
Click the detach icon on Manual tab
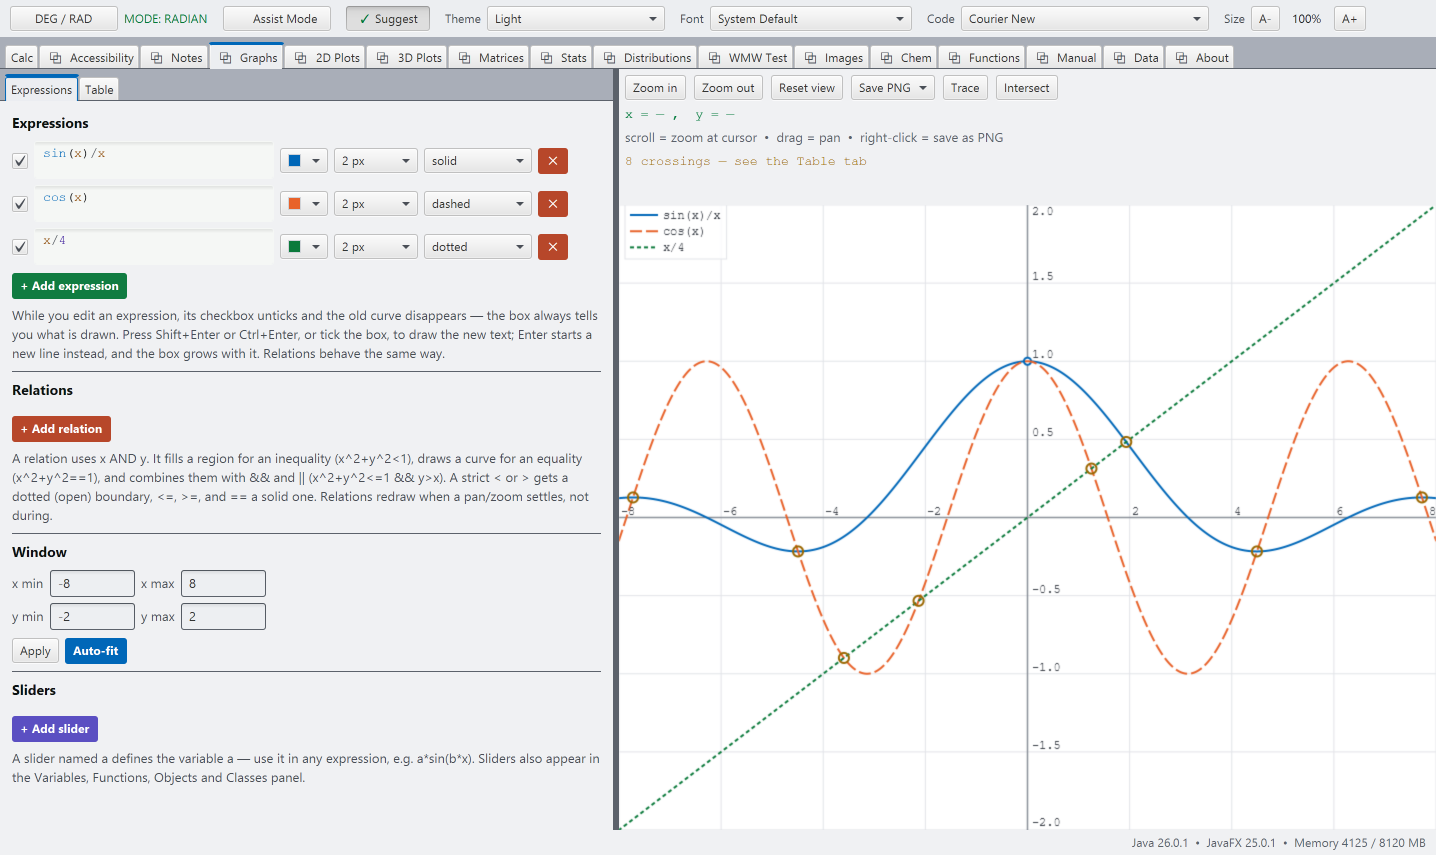[x=1043, y=58]
